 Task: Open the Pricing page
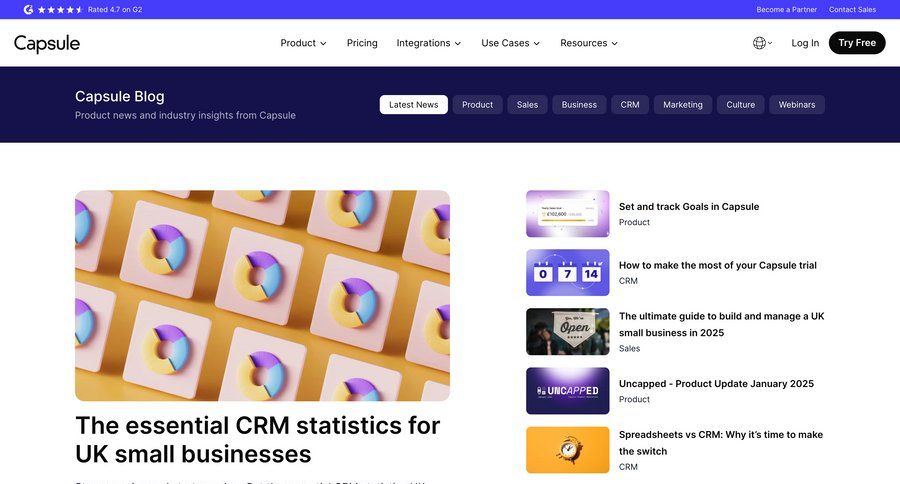click(x=362, y=43)
